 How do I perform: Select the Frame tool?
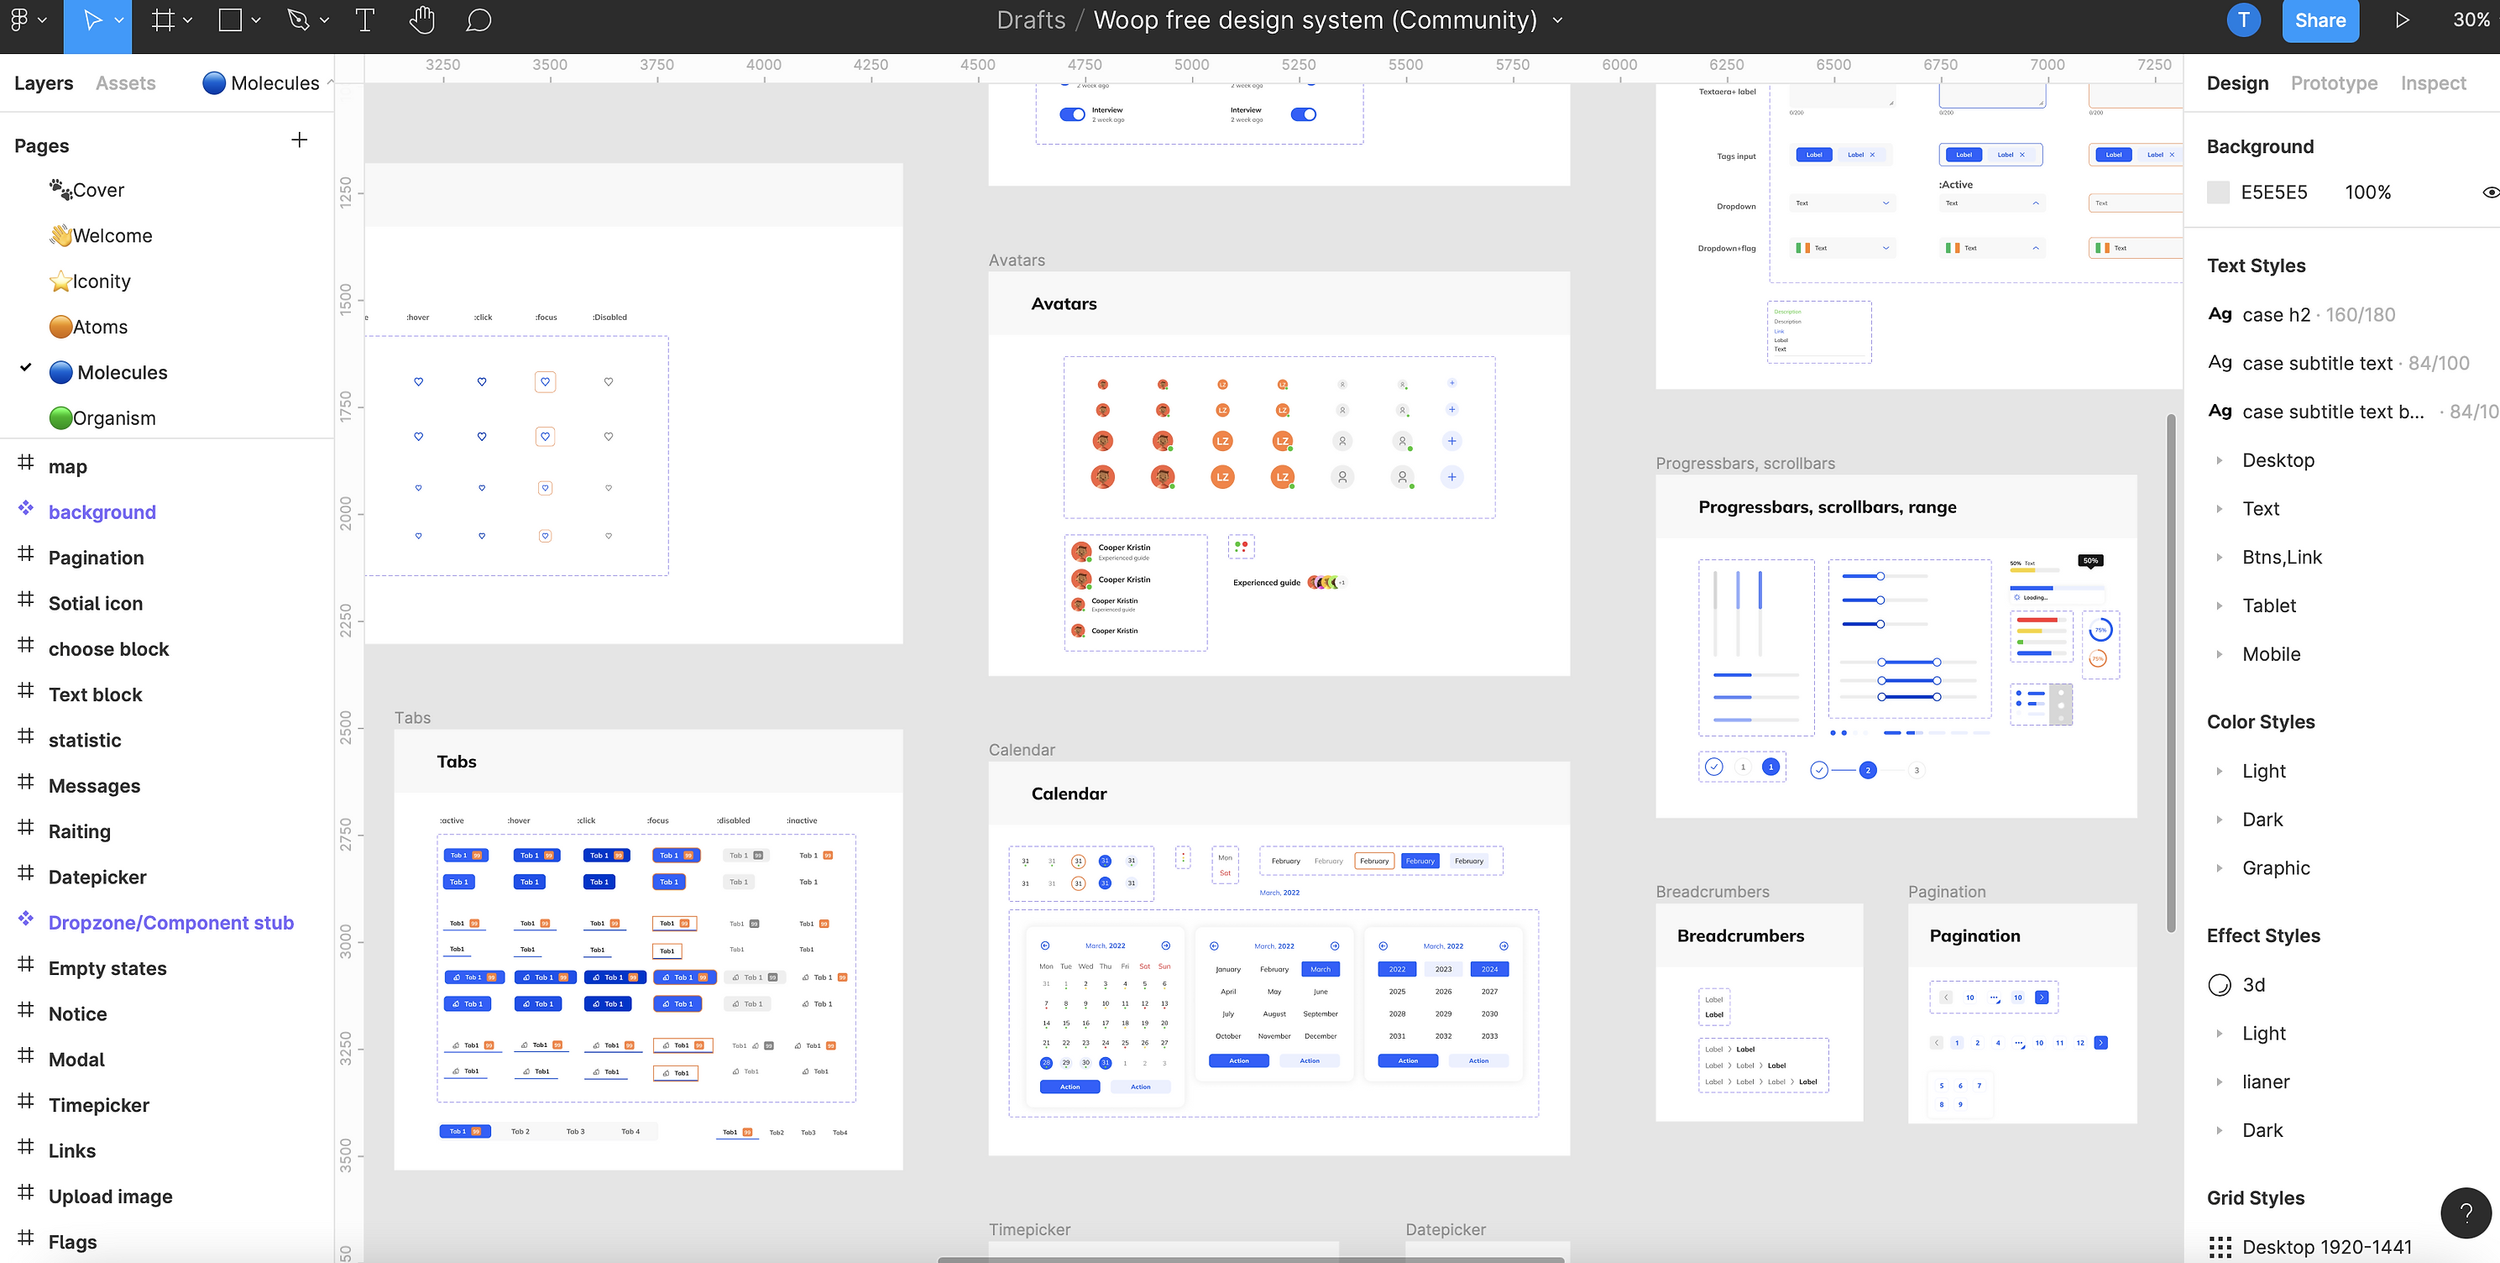[163, 20]
